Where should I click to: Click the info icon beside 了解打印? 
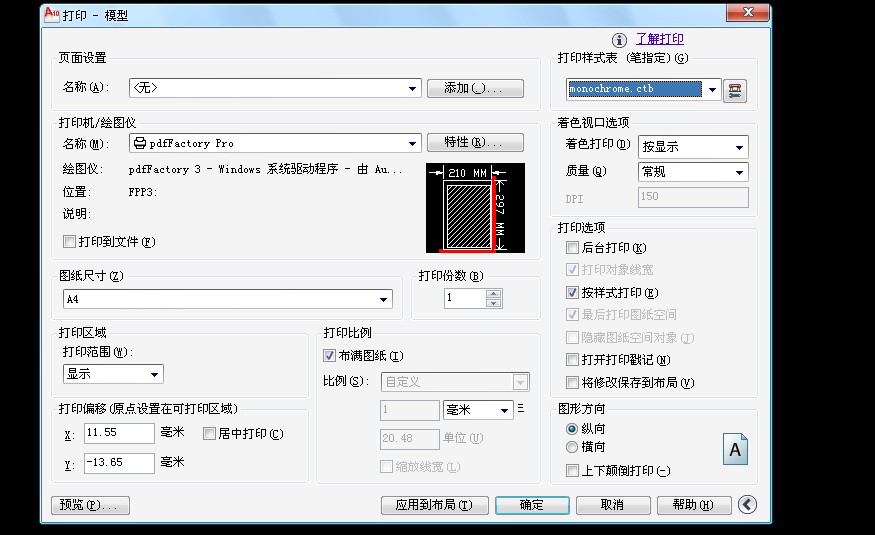click(x=620, y=40)
